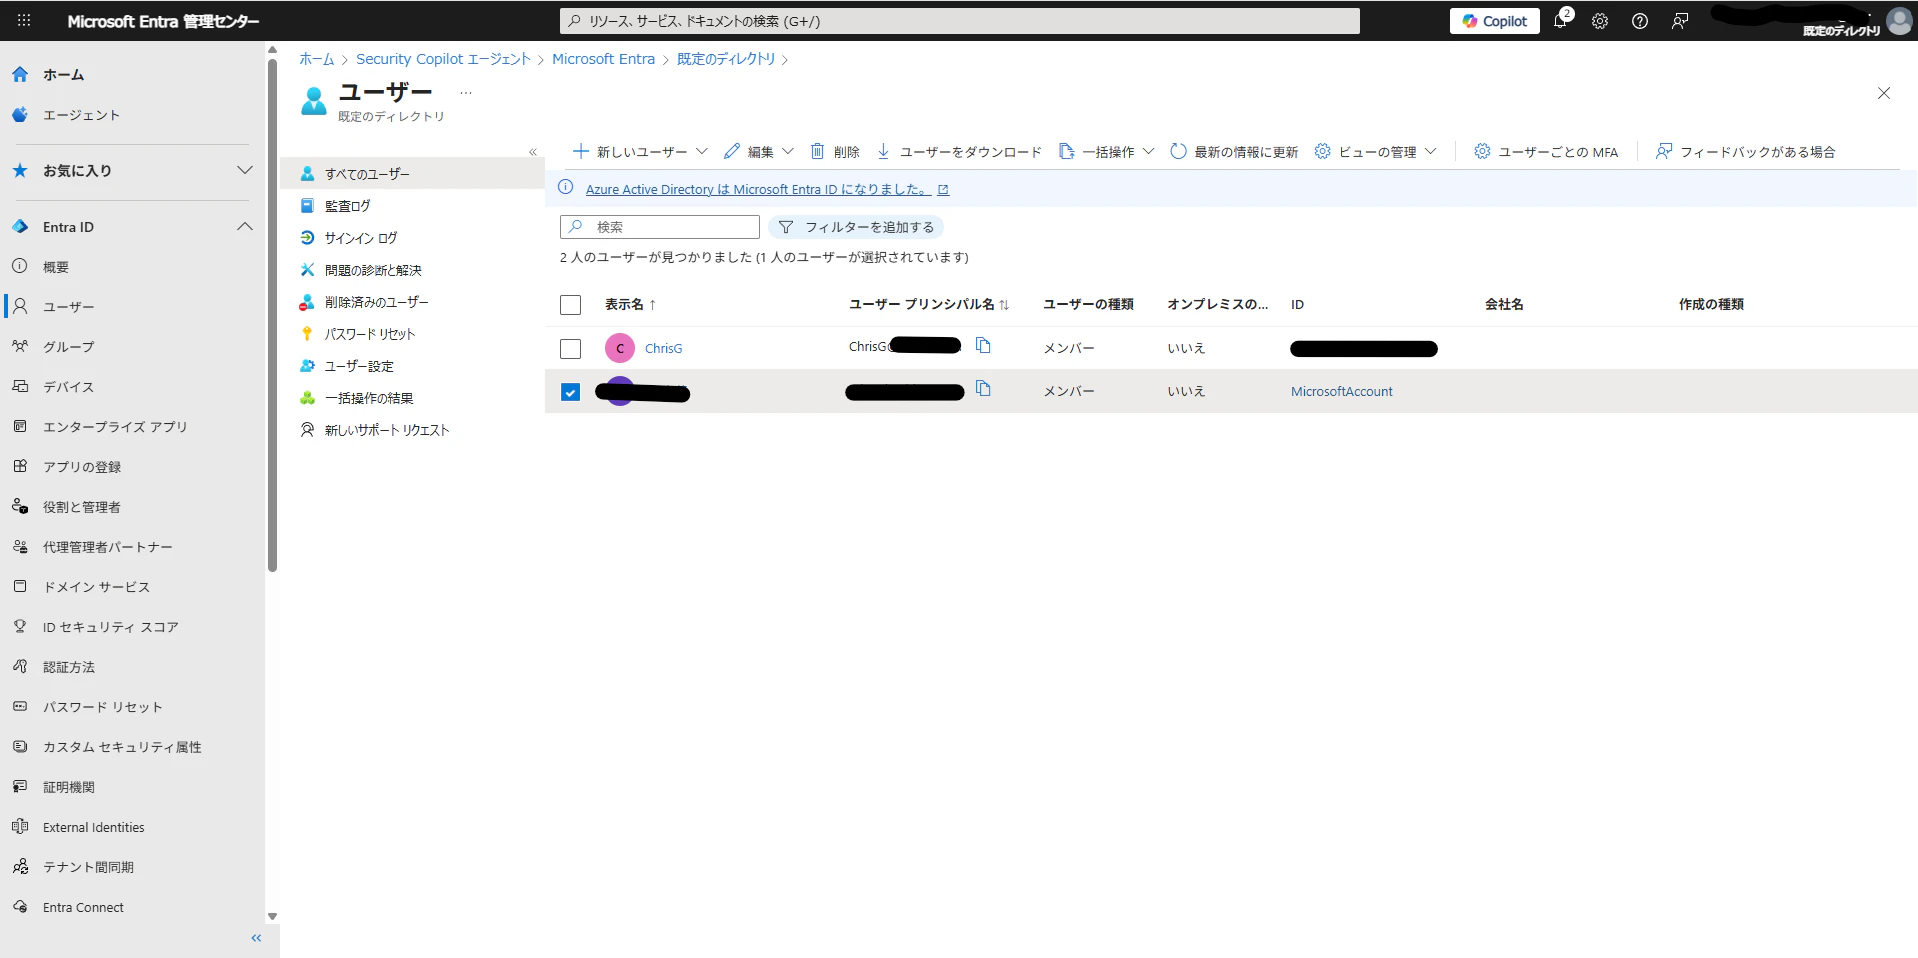This screenshot has width=1918, height=958.
Task: Open the notifications bell icon
Action: click(1560, 20)
